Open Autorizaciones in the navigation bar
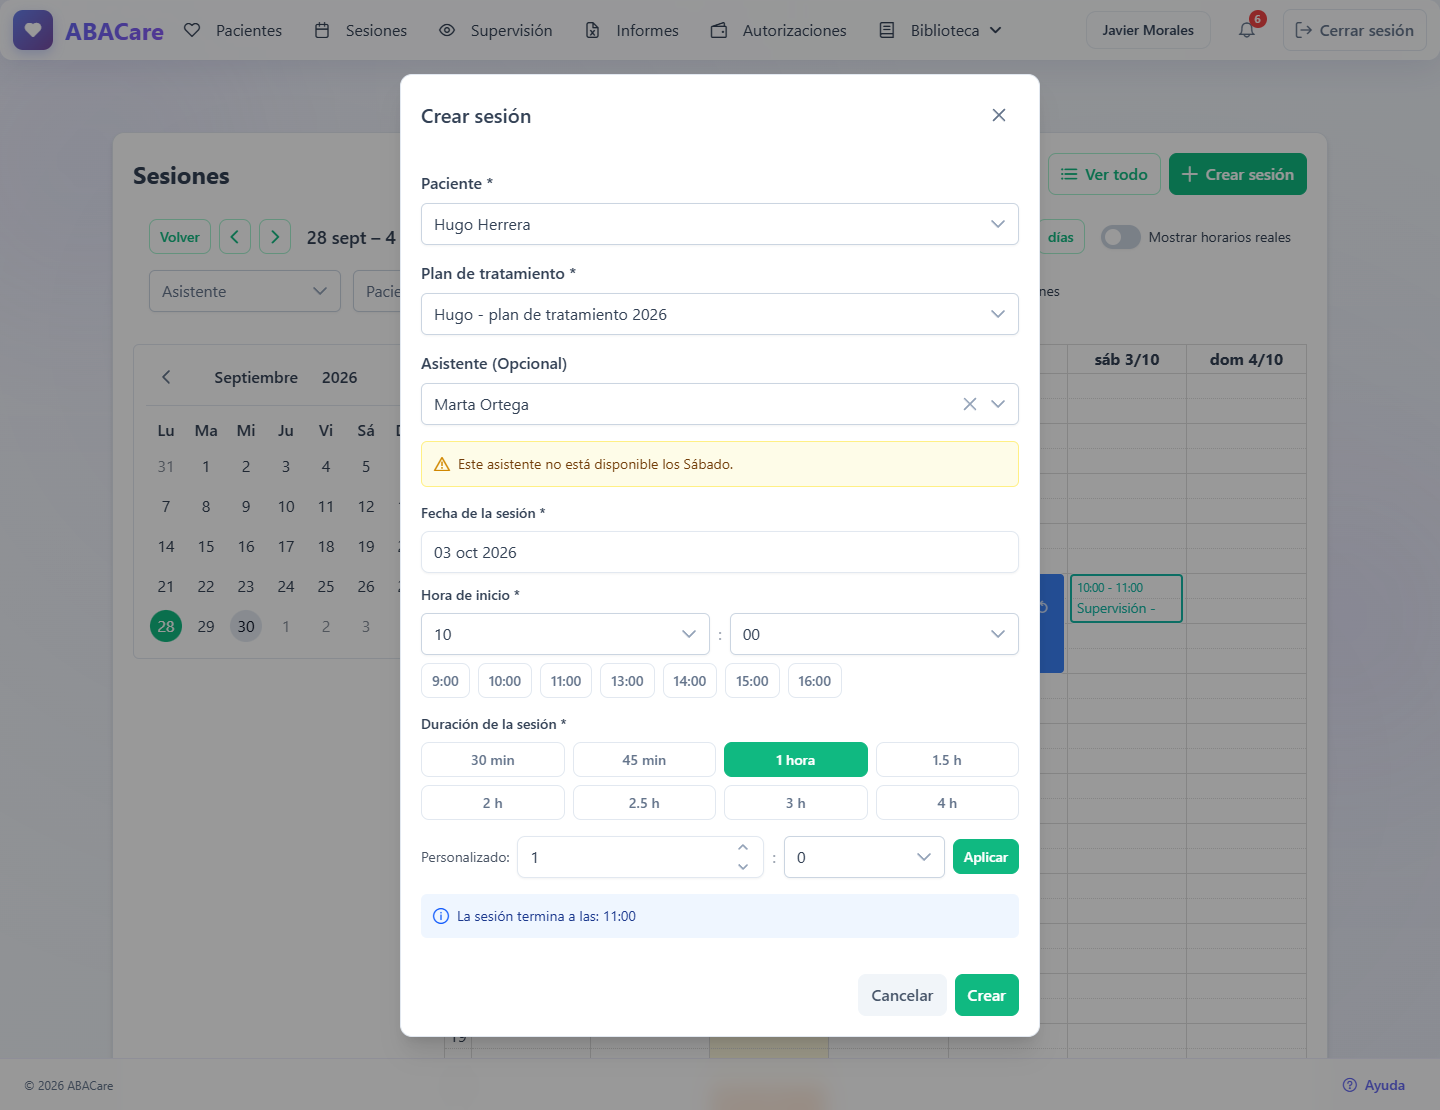 (779, 30)
